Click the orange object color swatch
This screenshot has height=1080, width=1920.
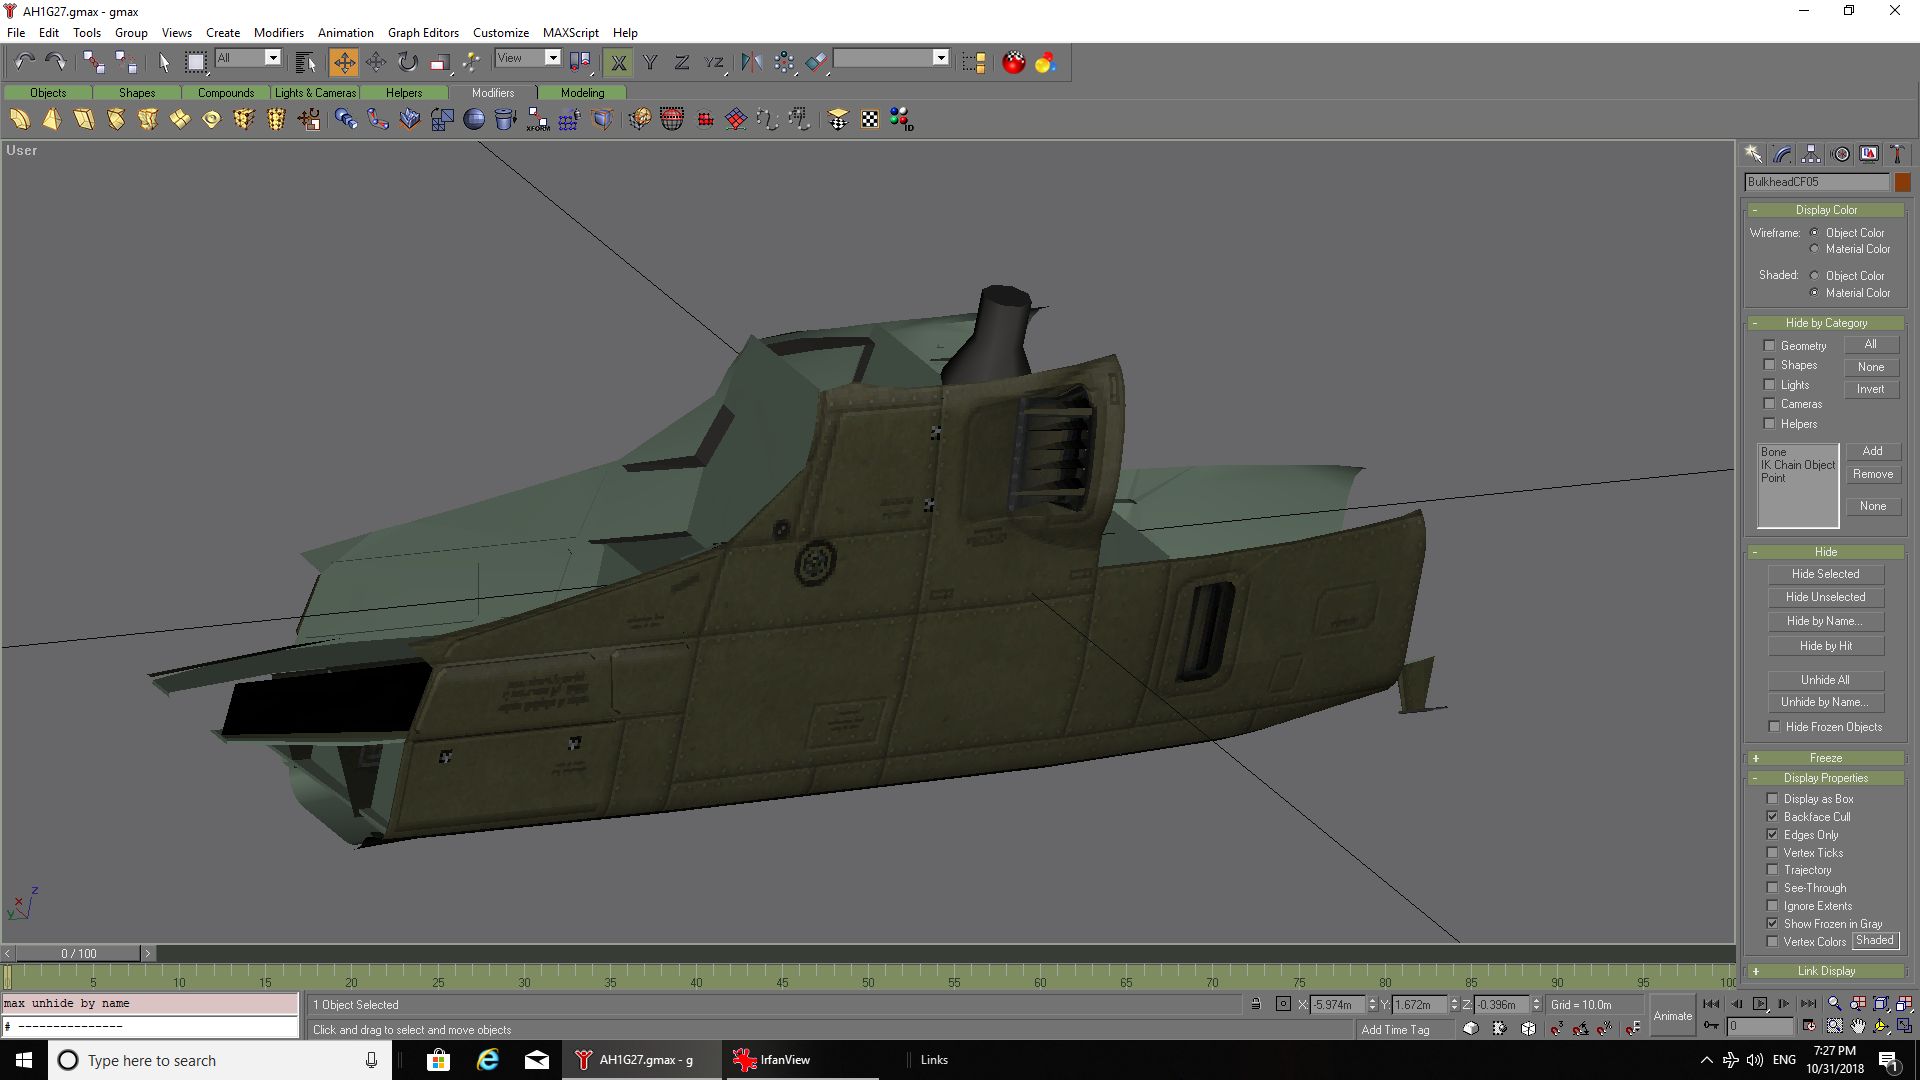click(1902, 182)
